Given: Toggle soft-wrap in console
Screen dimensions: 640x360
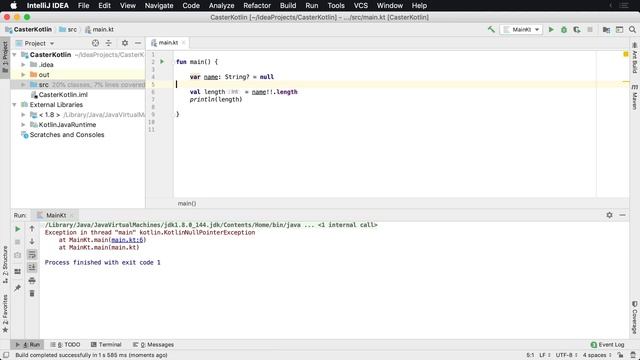Looking at the screenshot, I should pos(32,255).
